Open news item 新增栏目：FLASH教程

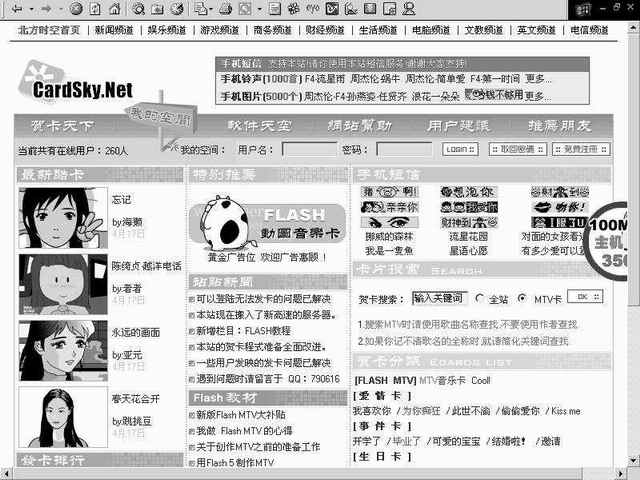point(243,331)
